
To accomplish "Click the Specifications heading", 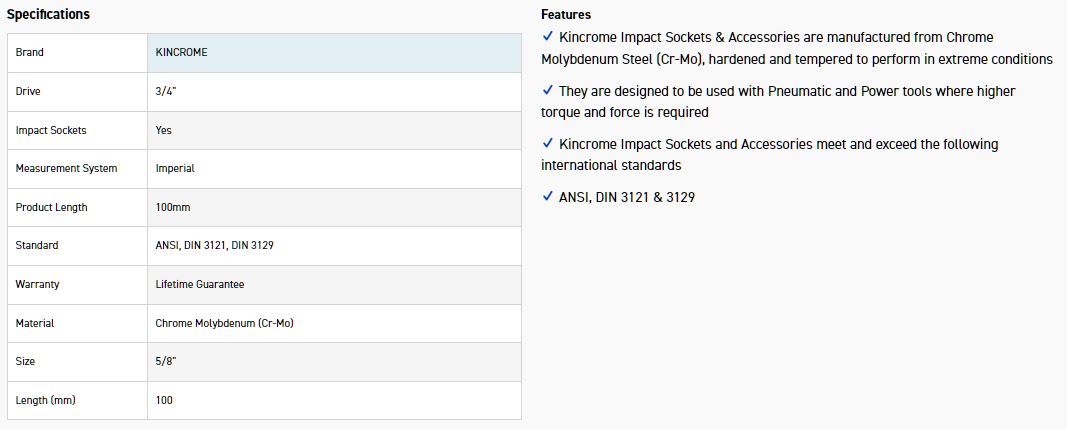I will pos(48,14).
